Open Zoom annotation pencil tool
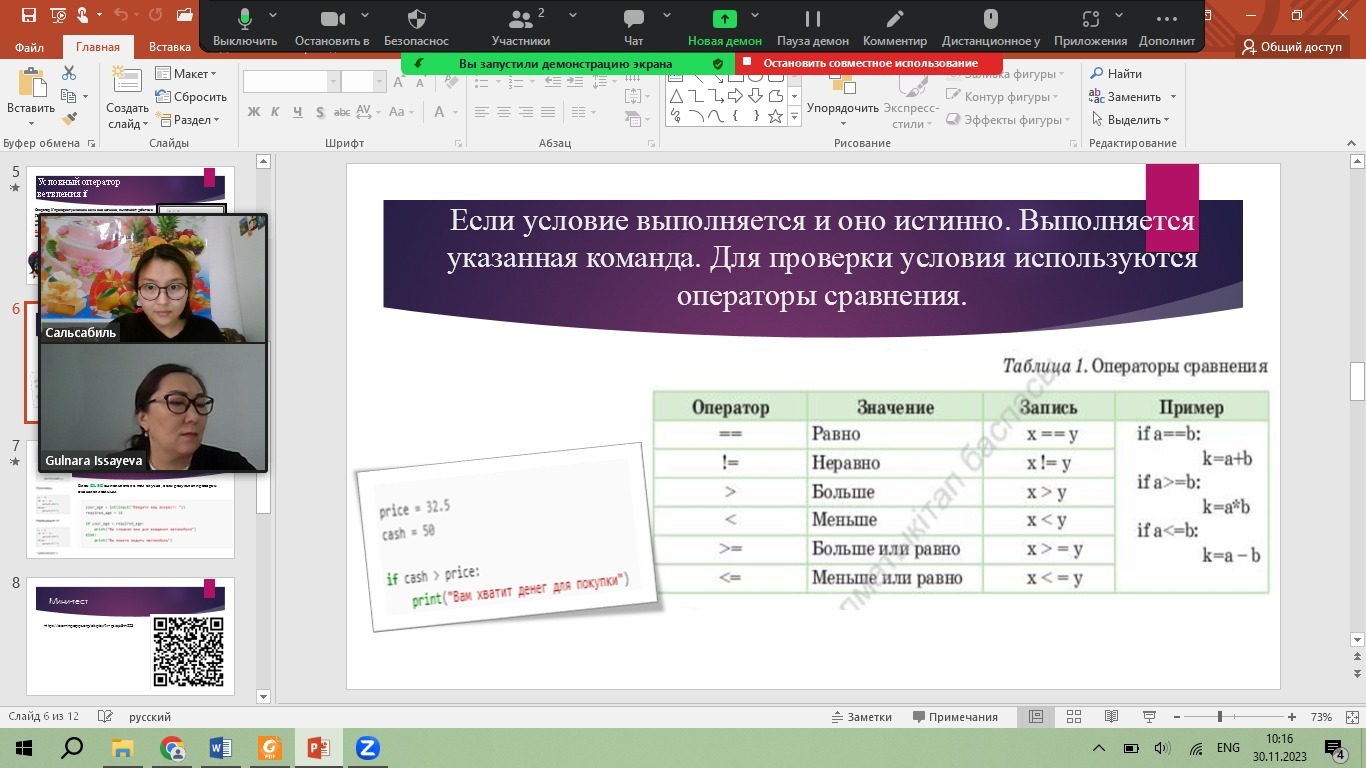This screenshot has height=768, width=1366. tap(895, 20)
